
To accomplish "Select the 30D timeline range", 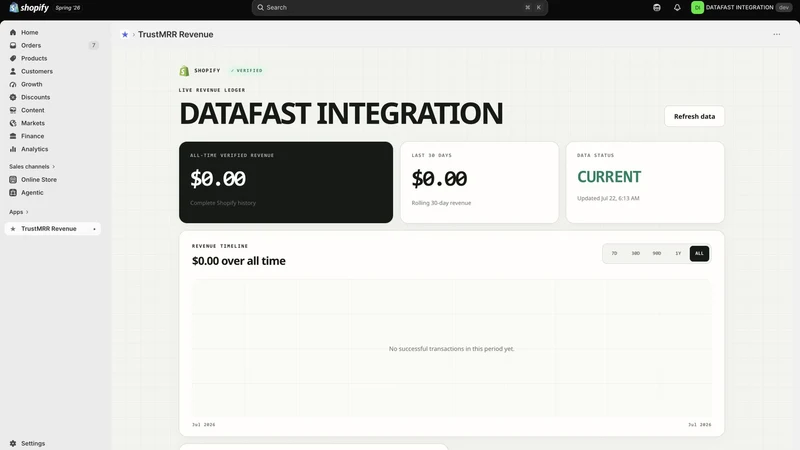I will [x=636, y=254].
